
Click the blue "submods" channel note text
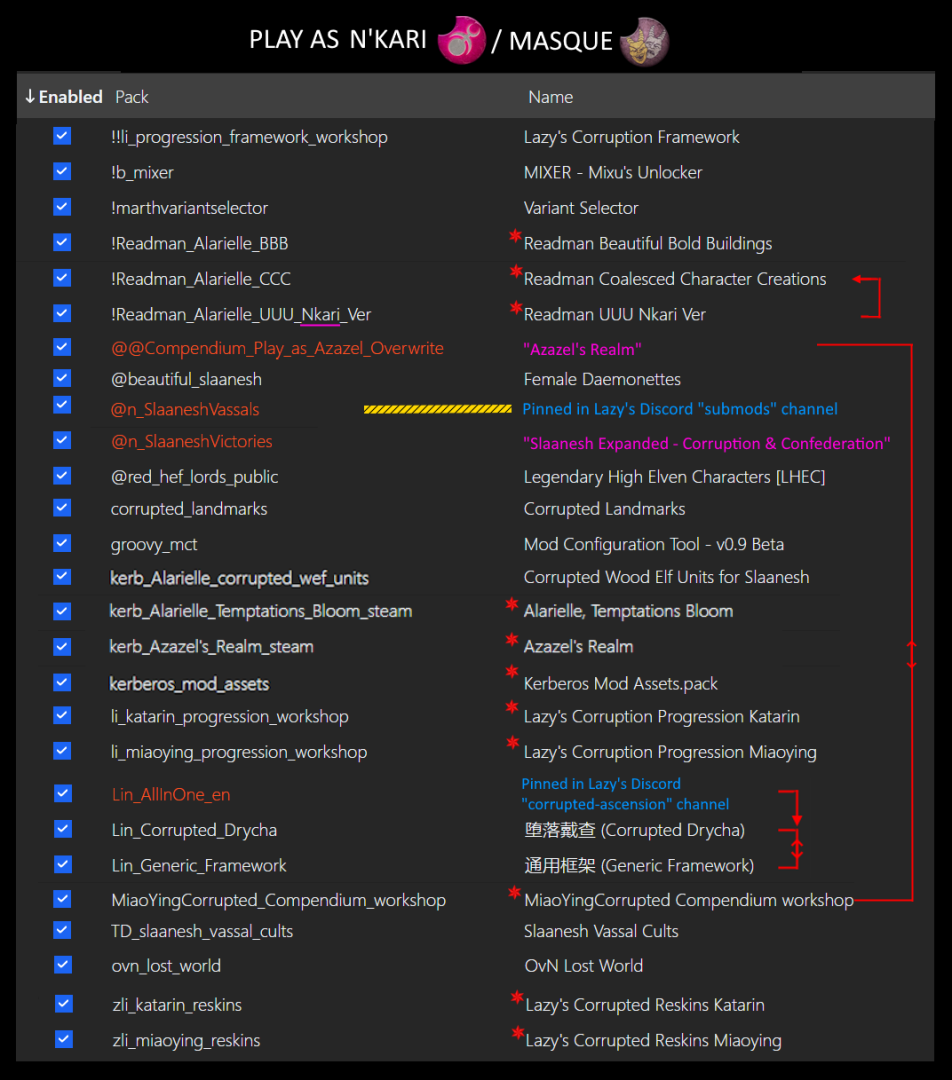[680, 409]
